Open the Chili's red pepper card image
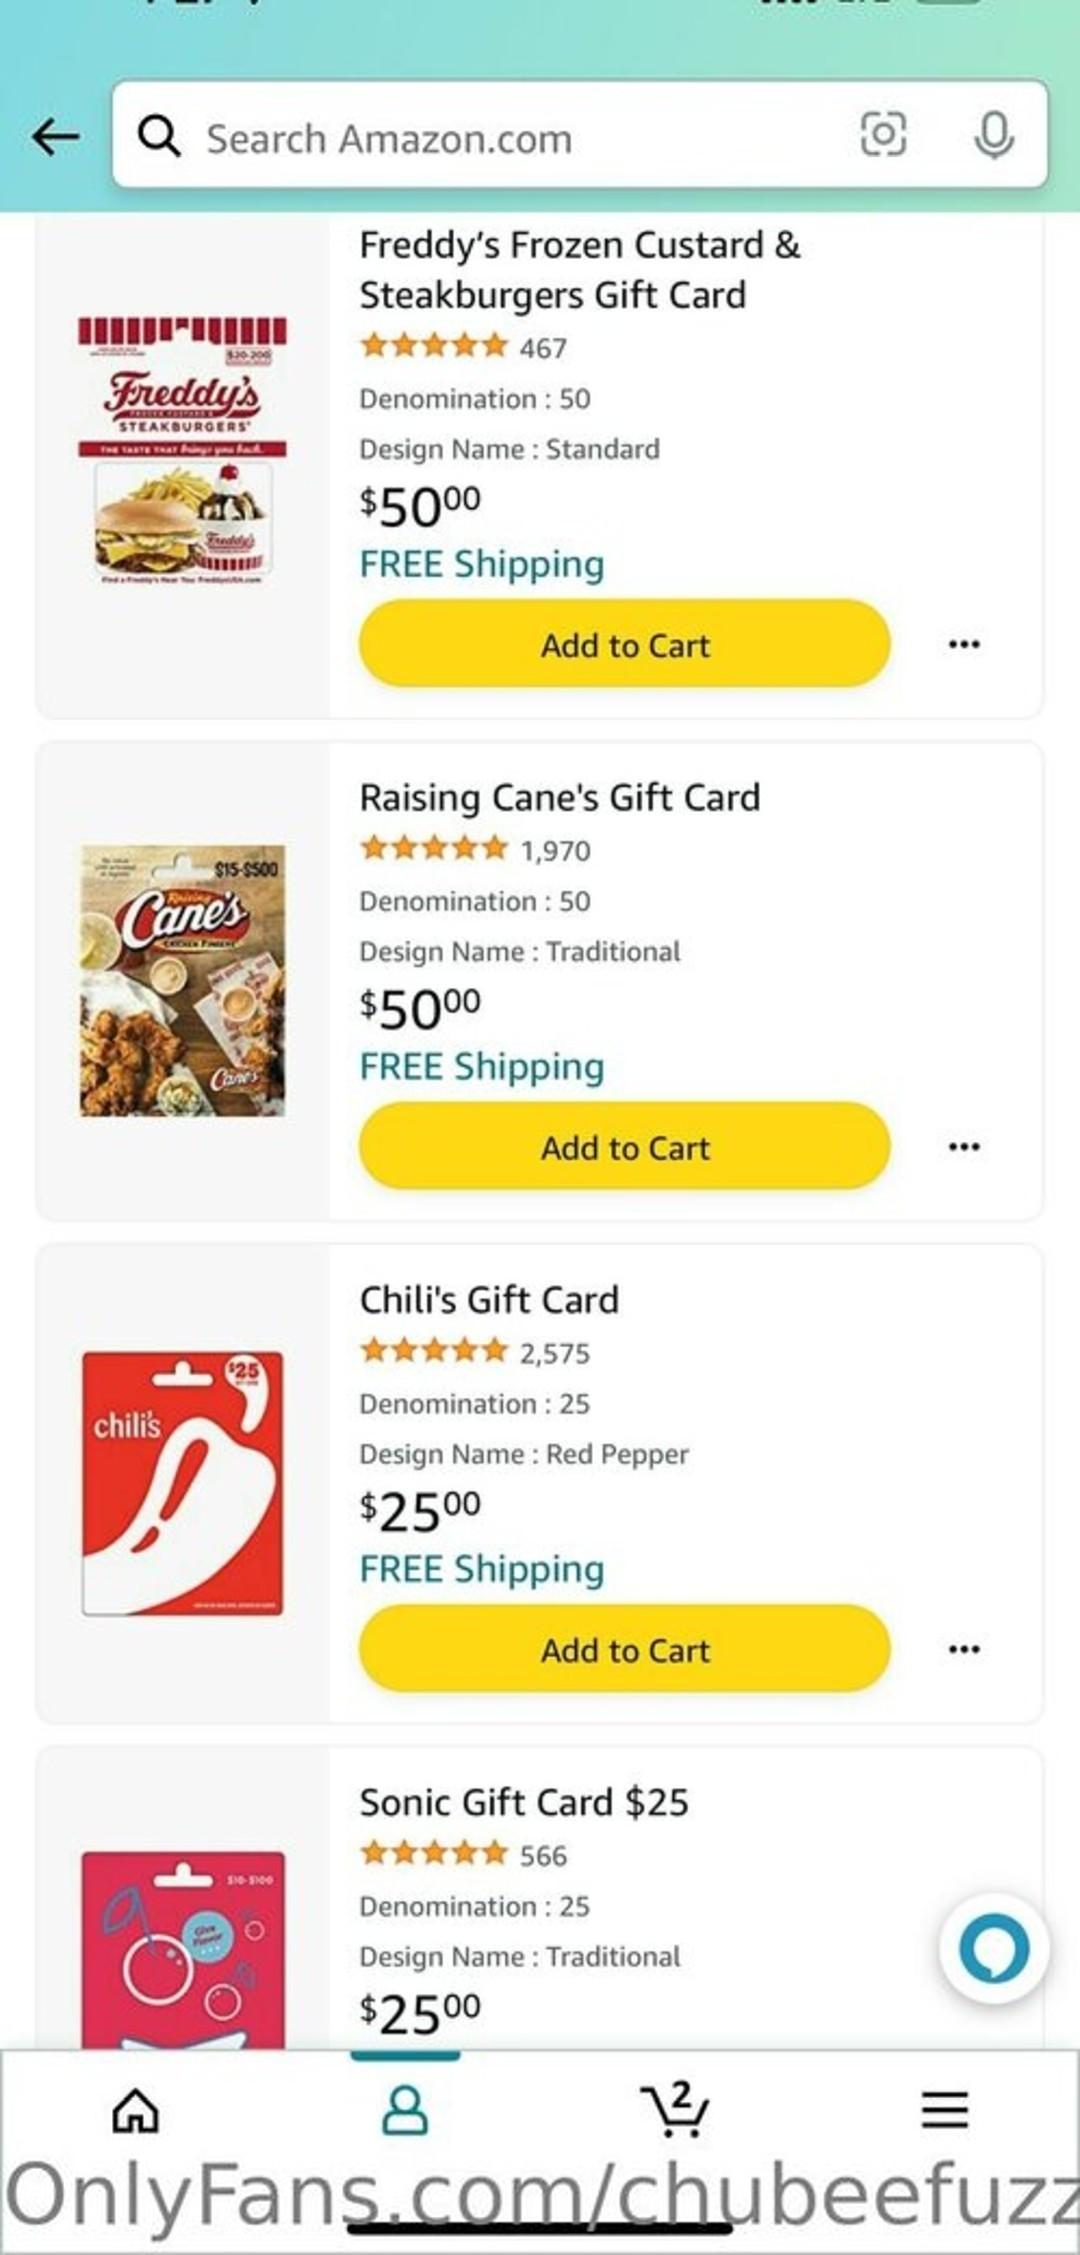The height and width of the screenshot is (2255, 1080). pos(183,1482)
